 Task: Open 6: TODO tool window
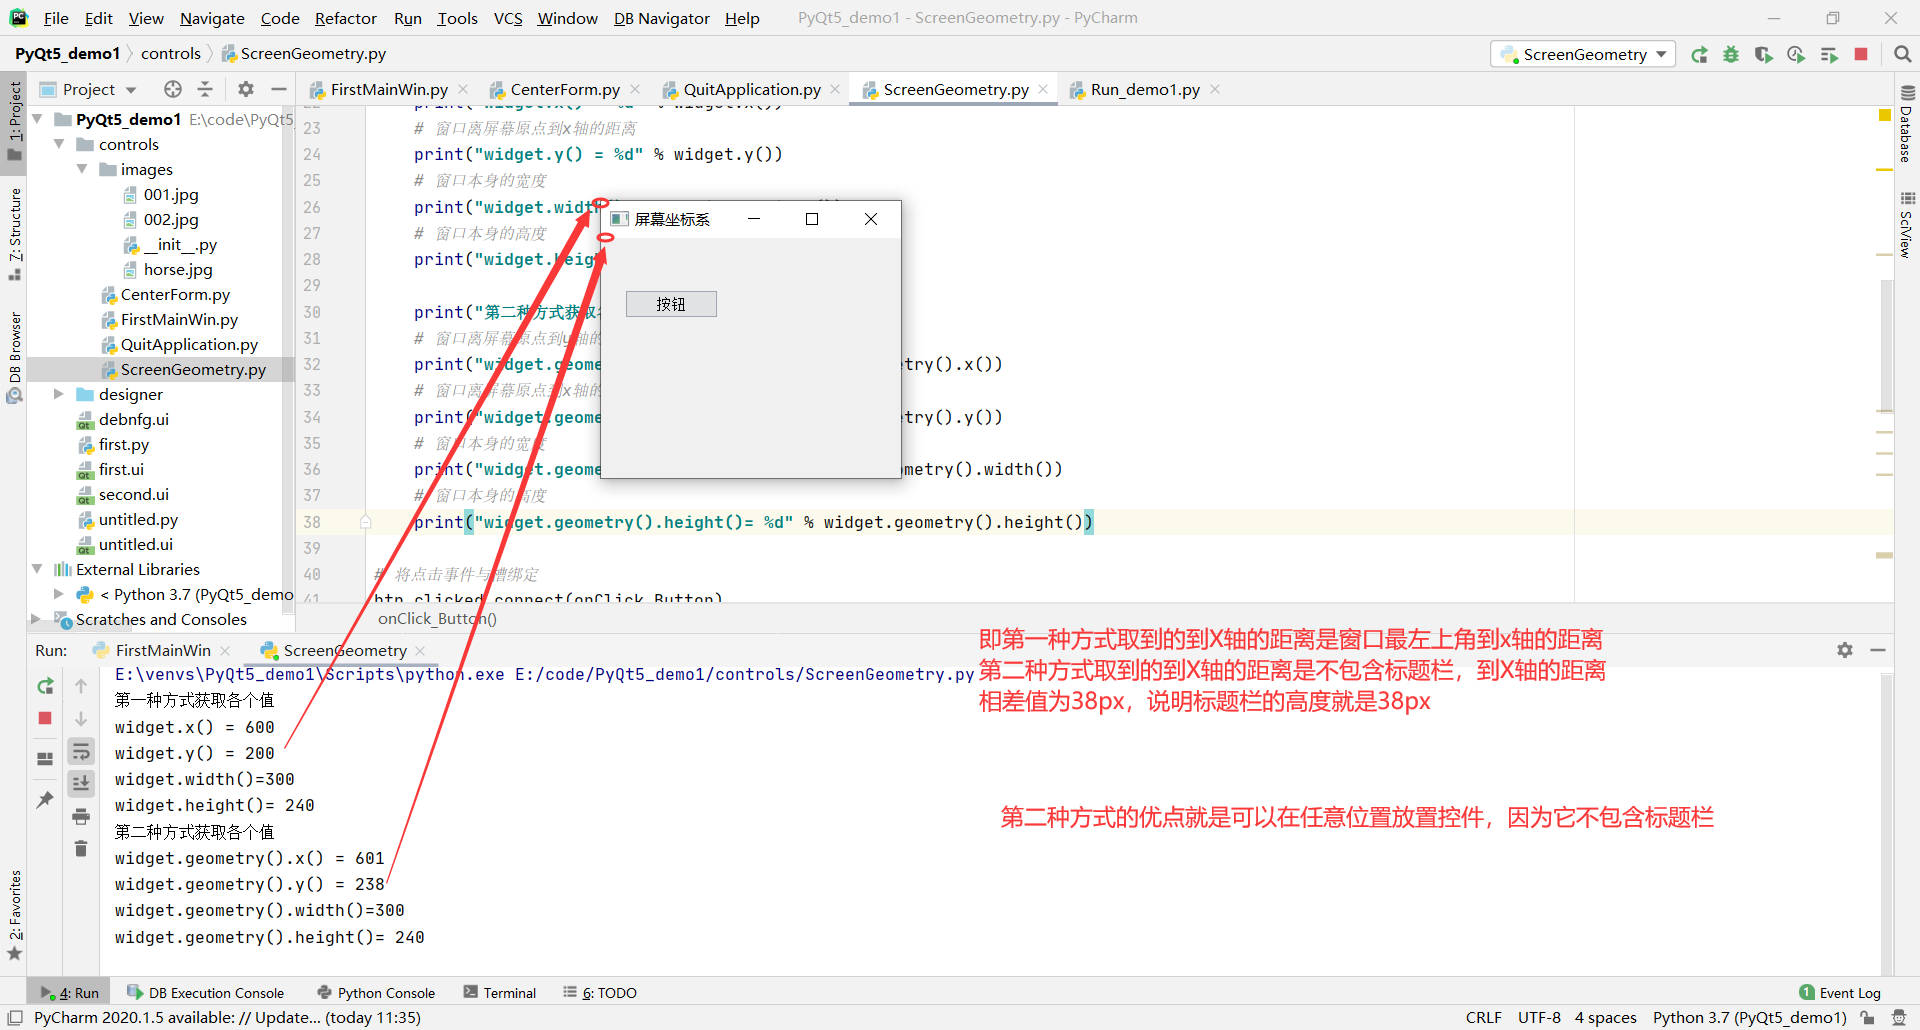600,992
